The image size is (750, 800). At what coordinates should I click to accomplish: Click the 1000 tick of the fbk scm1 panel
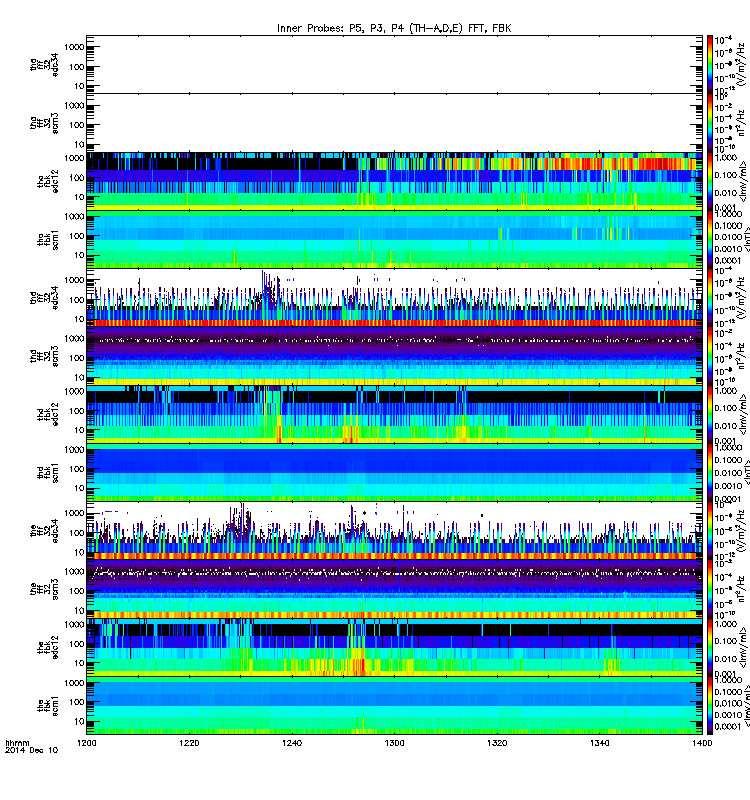coord(74,683)
